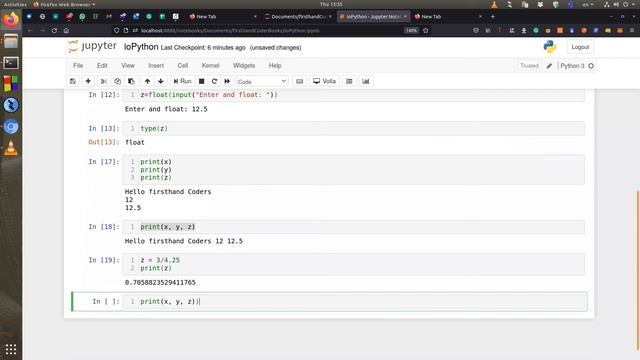
Task: Open the Edit menu
Action: [102, 65]
